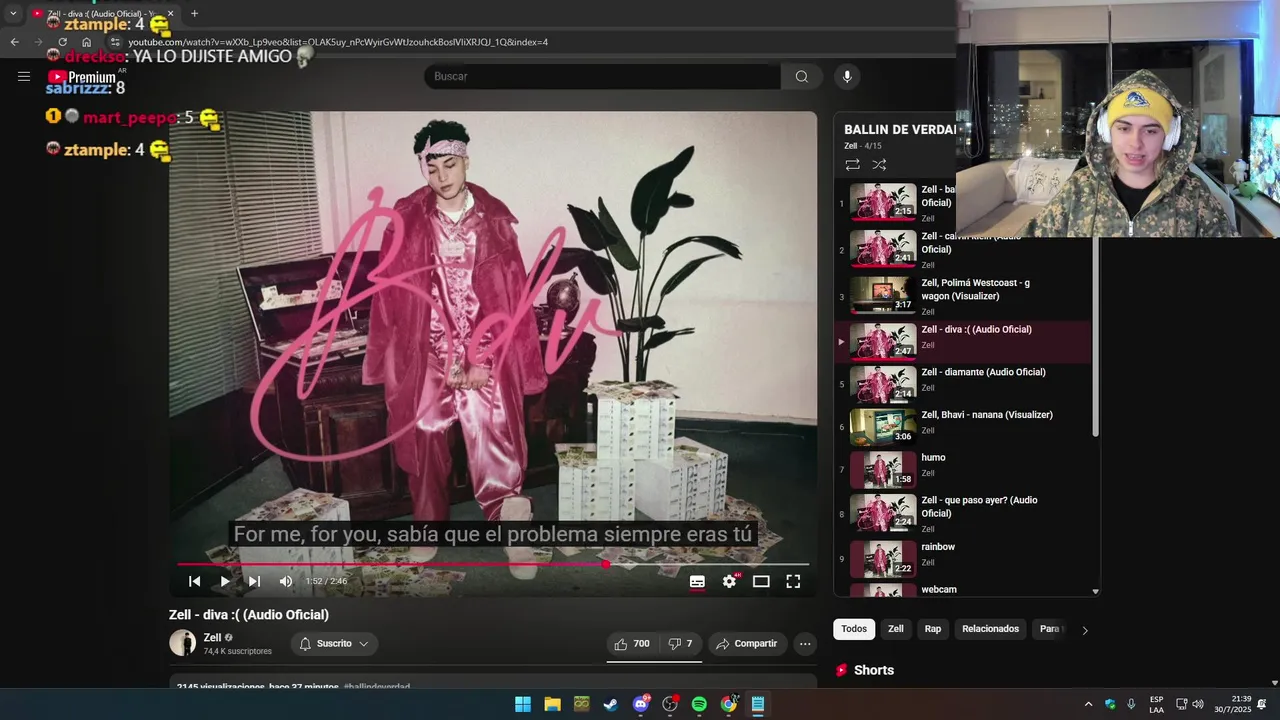Toggle playlist loop mode

coord(852,164)
